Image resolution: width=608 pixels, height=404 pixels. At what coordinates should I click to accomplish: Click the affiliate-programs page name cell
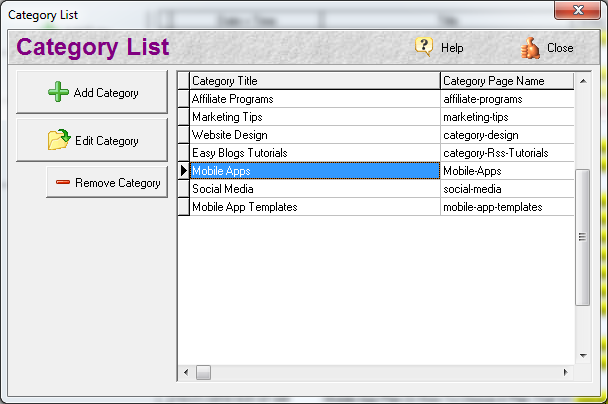pyautogui.click(x=507, y=99)
